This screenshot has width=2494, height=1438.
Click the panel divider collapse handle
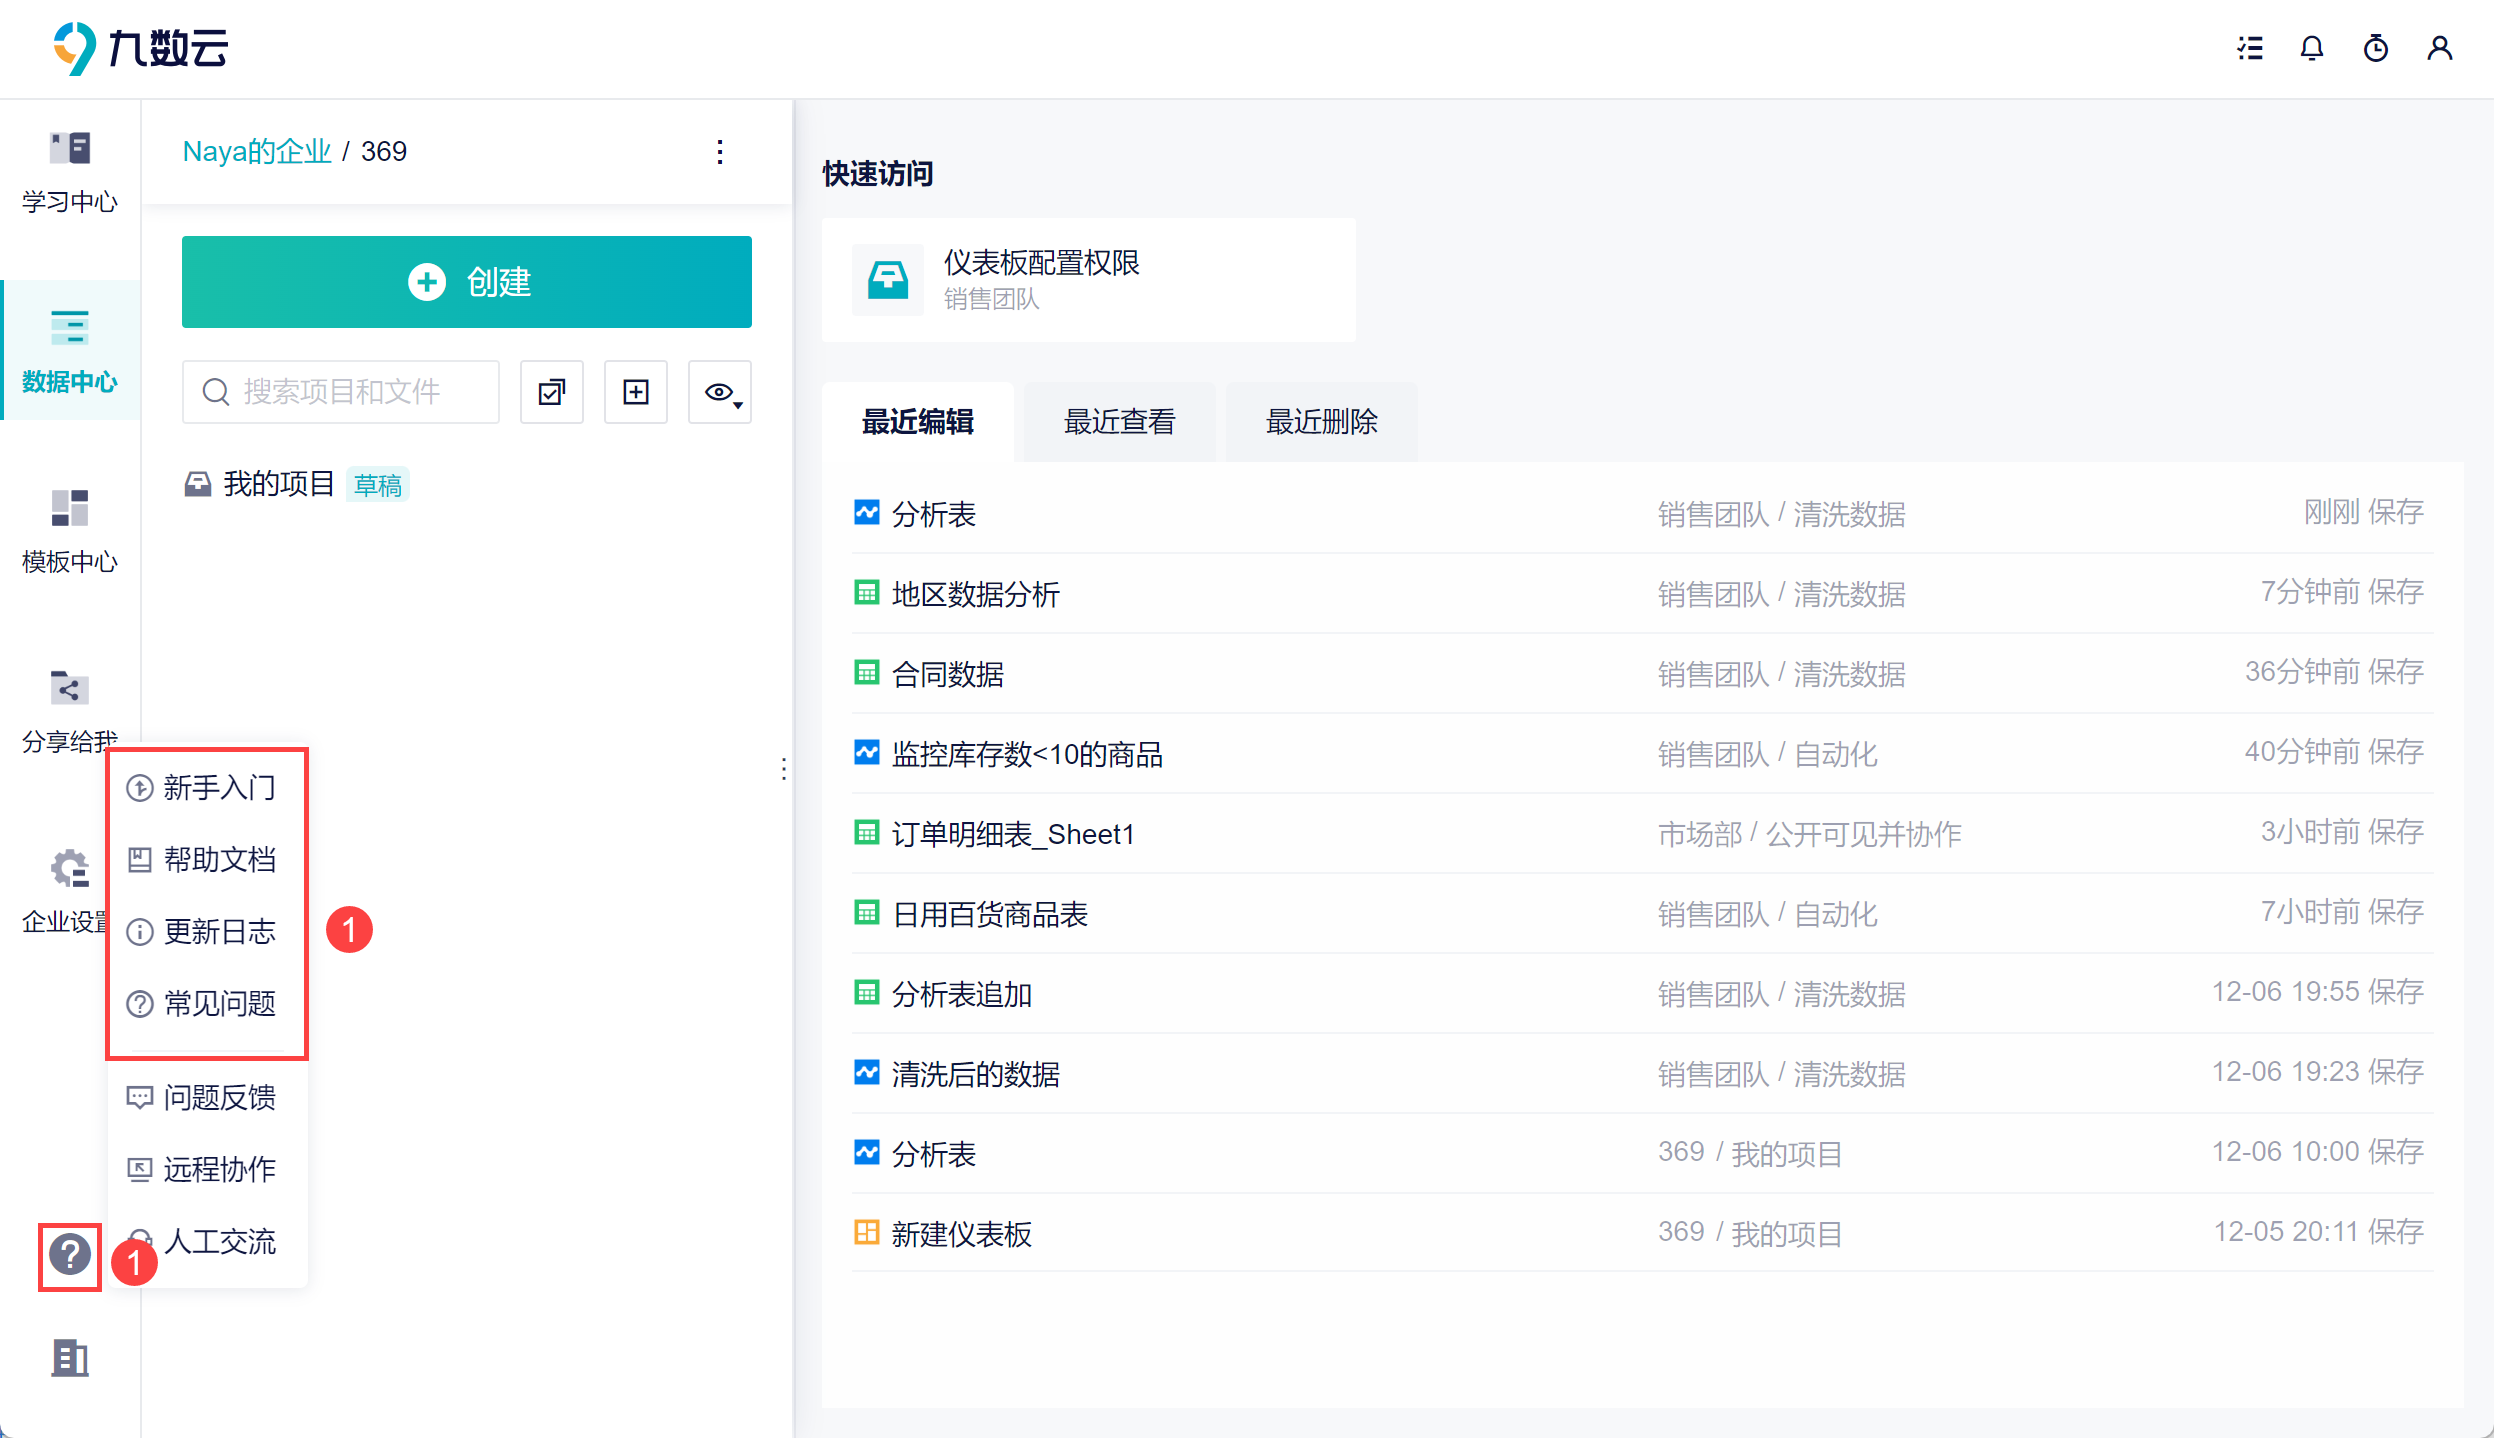(784, 768)
